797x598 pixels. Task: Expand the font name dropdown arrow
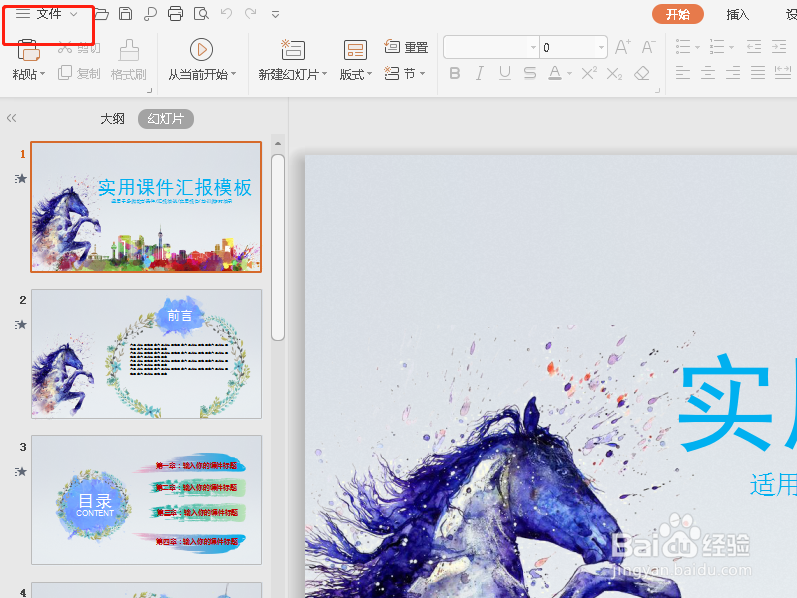coord(533,47)
